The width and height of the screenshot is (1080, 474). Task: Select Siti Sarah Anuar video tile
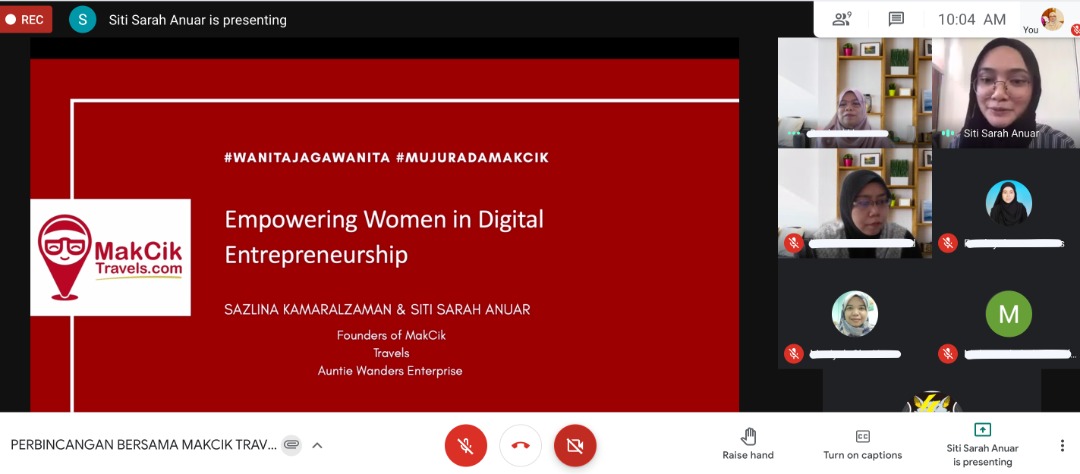click(x=1003, y=92)
